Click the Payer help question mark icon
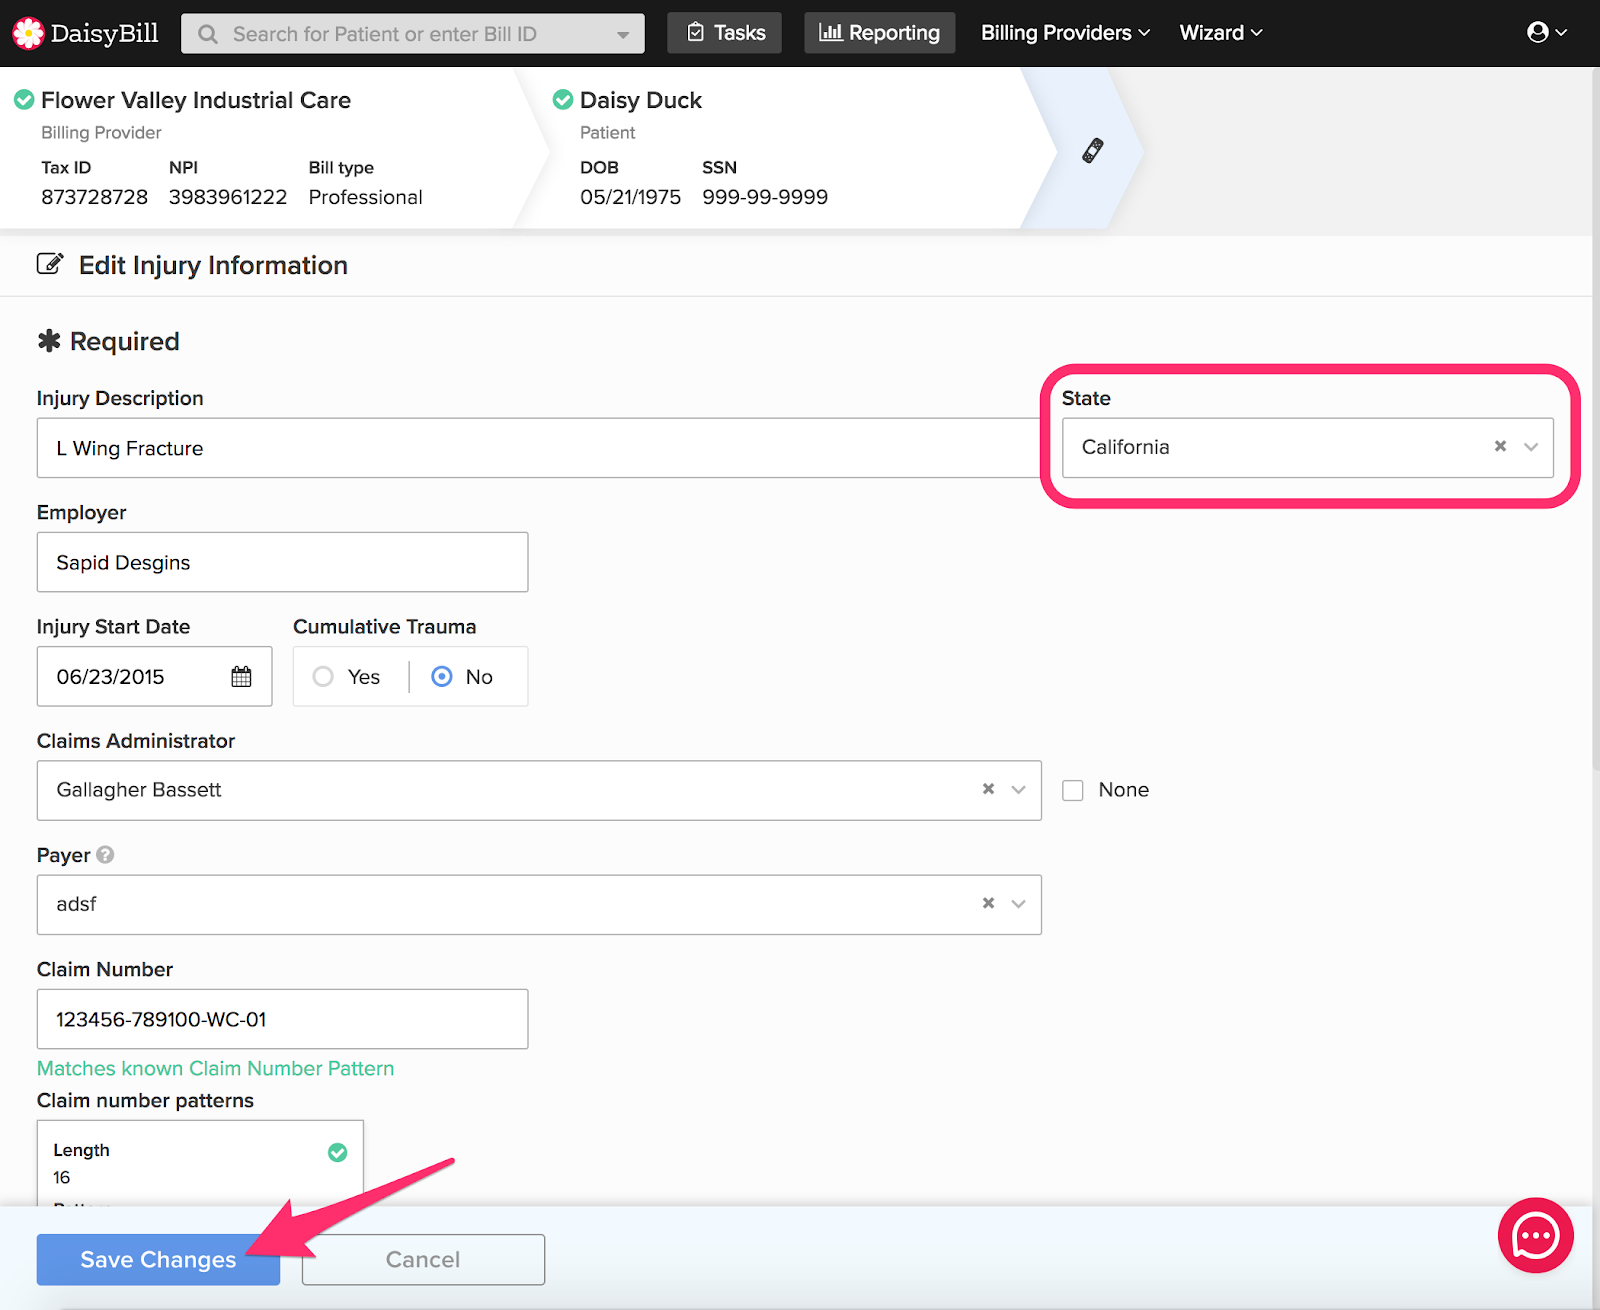 105,855
